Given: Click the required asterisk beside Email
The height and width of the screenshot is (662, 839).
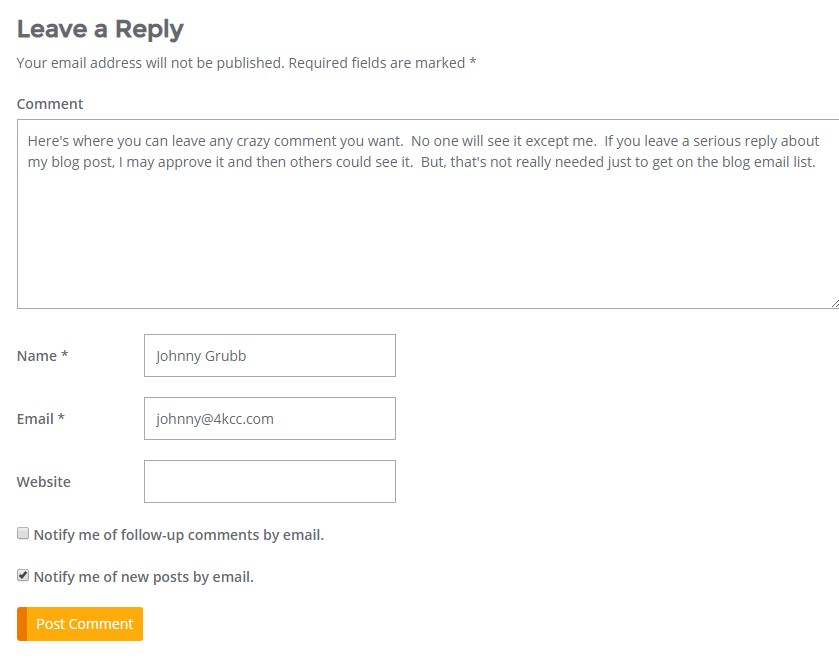Looking at the screenshot, I should click(61, 419).
